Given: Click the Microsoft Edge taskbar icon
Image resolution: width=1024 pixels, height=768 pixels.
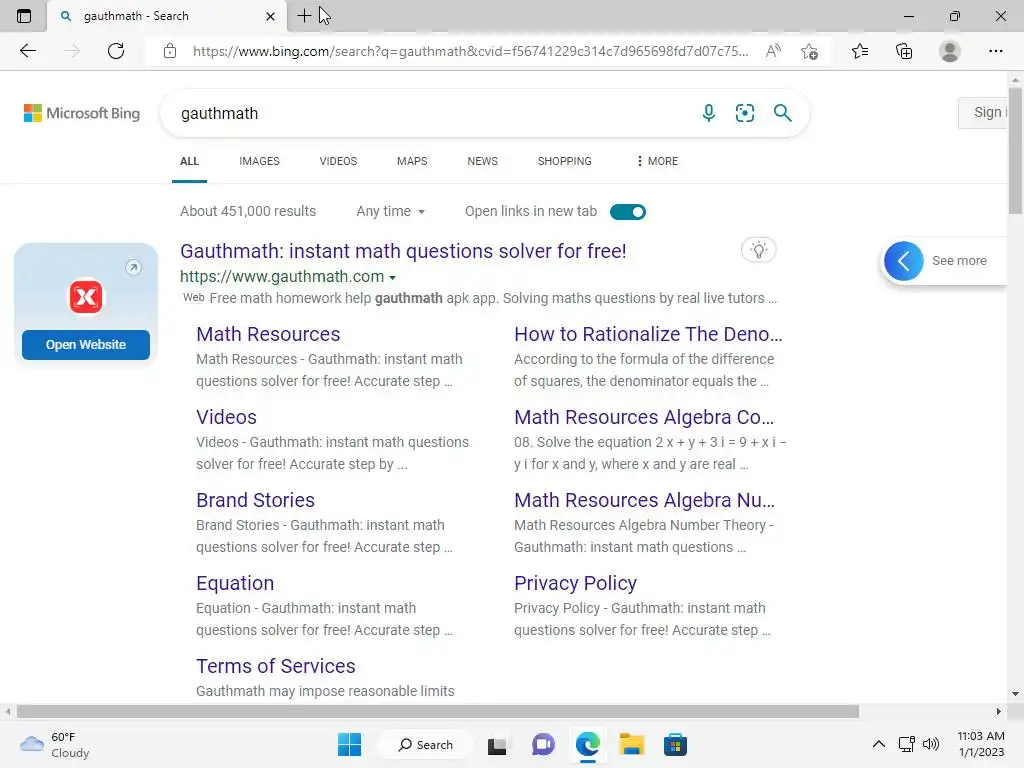Looking at the screenshot, I should 588,744.
